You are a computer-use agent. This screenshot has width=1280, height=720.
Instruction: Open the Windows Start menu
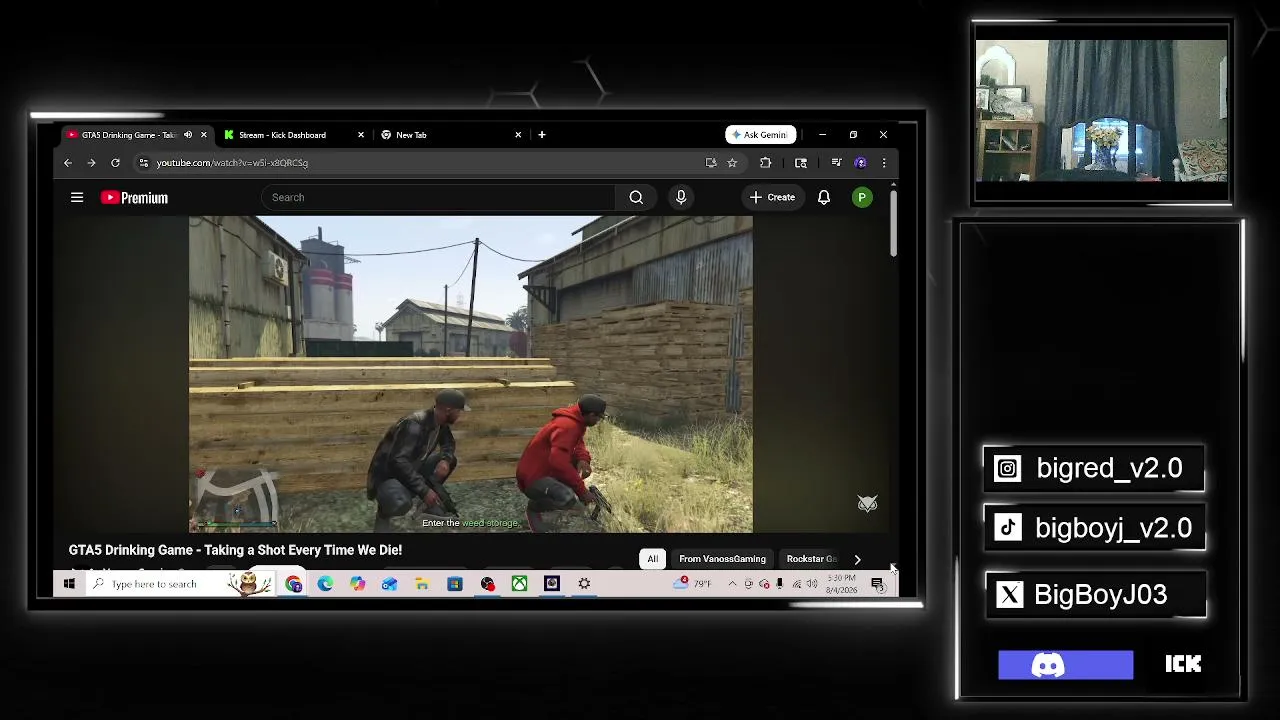click(69, 584)
